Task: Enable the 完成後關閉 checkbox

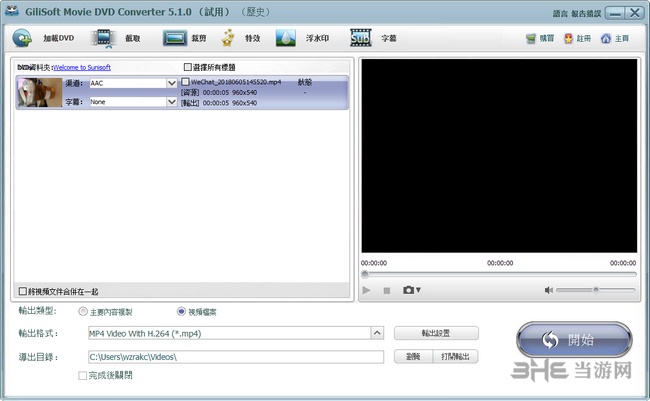Action: pos(82,375)
